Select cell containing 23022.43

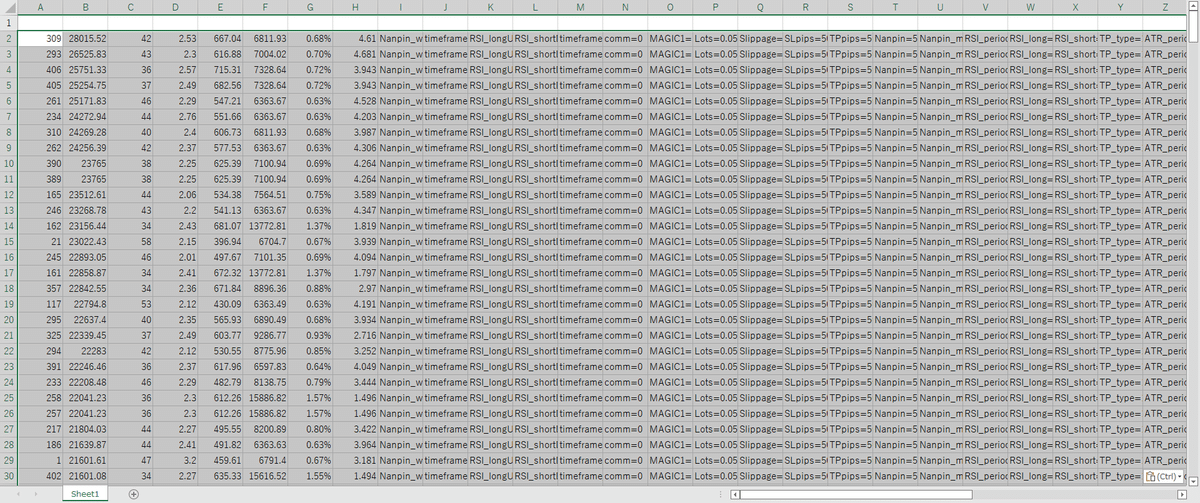[x=86, y=241]
